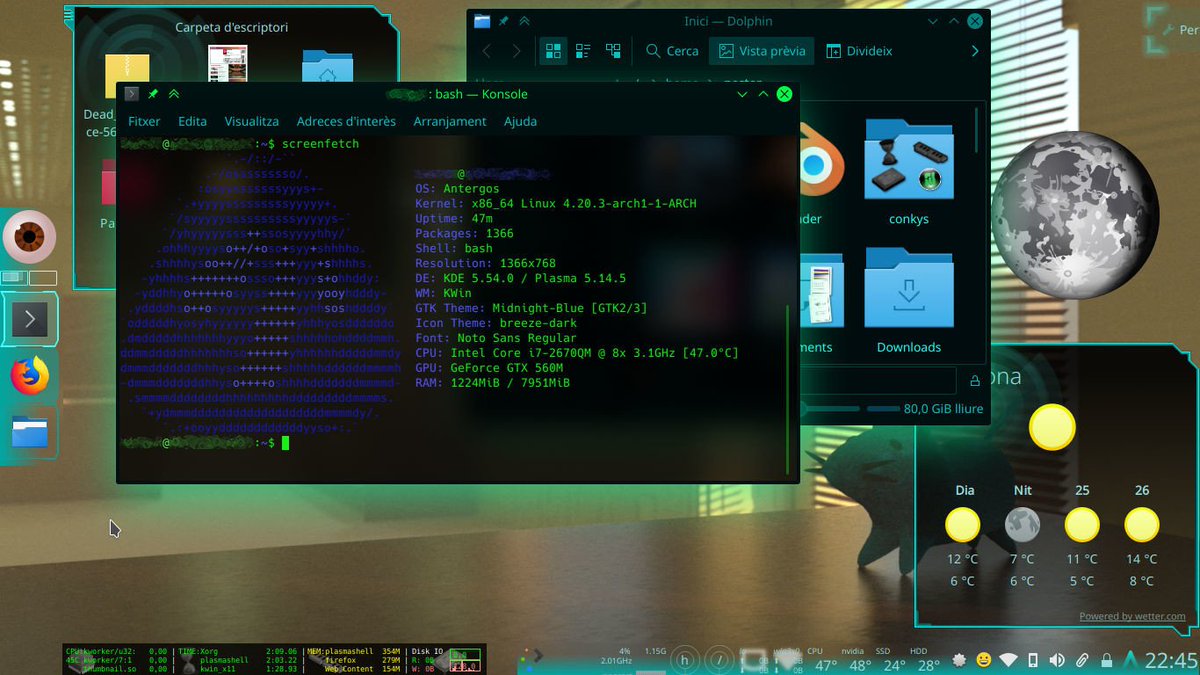Click the 80,0 GiB lliure space text

pos(943,409)
